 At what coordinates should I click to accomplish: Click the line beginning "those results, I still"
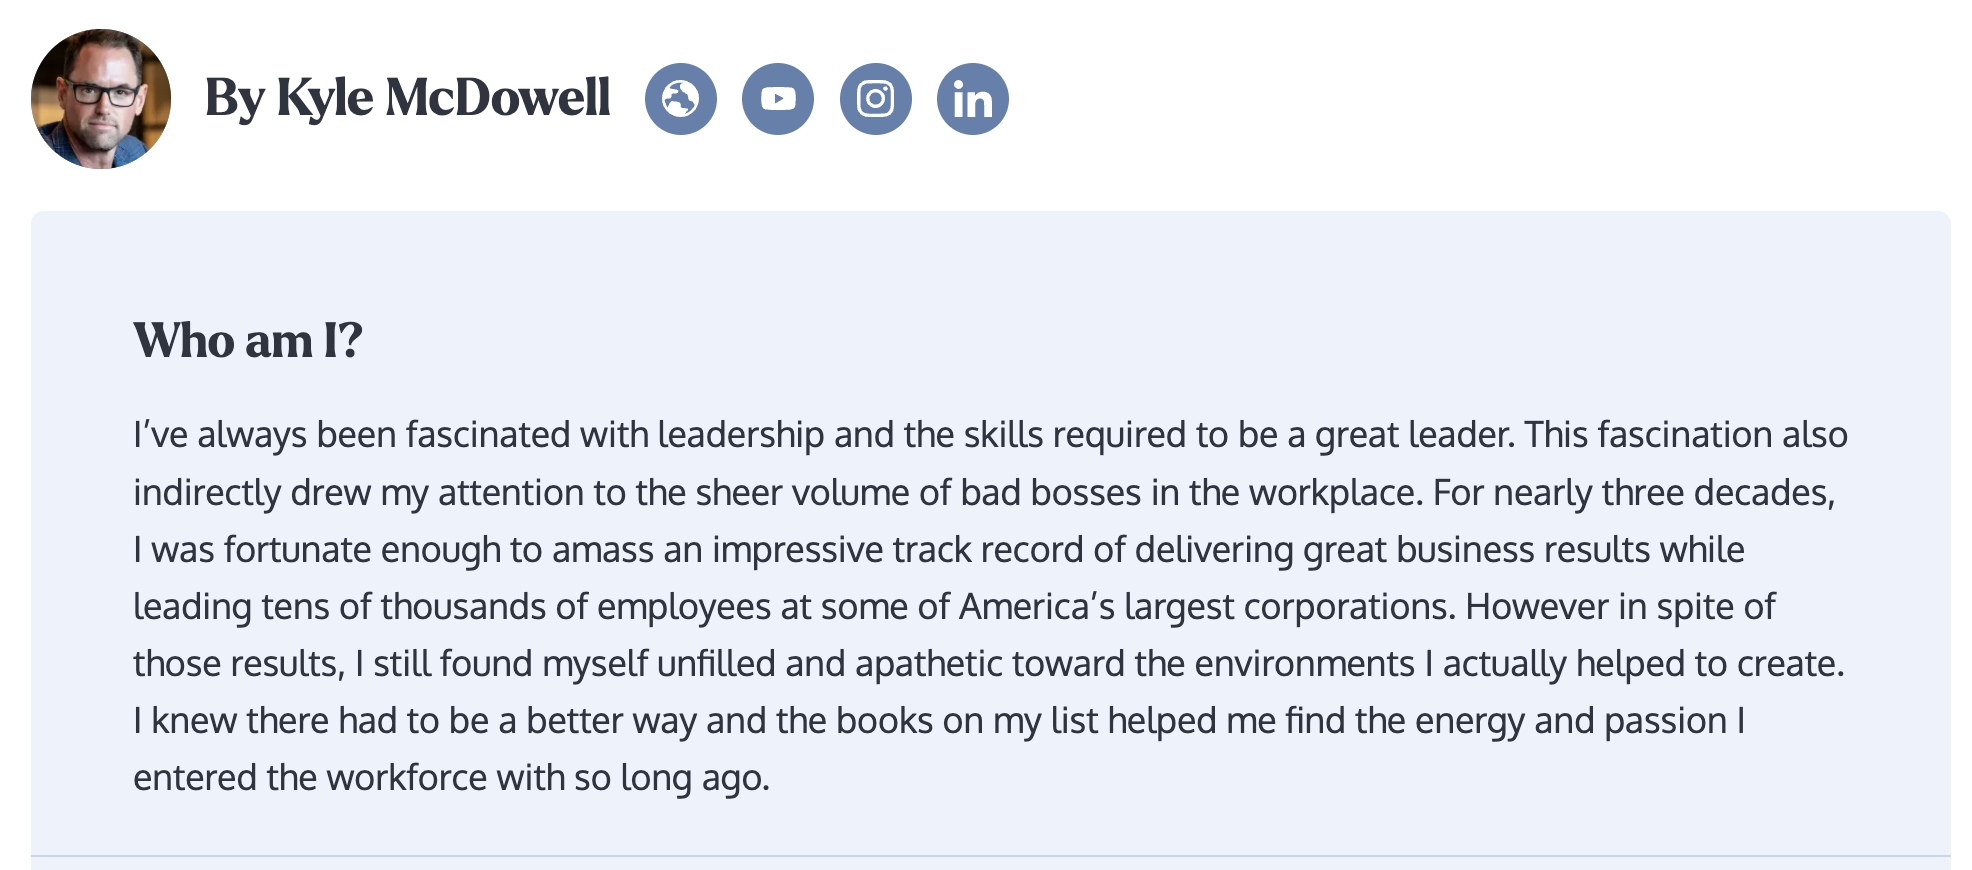989,664
